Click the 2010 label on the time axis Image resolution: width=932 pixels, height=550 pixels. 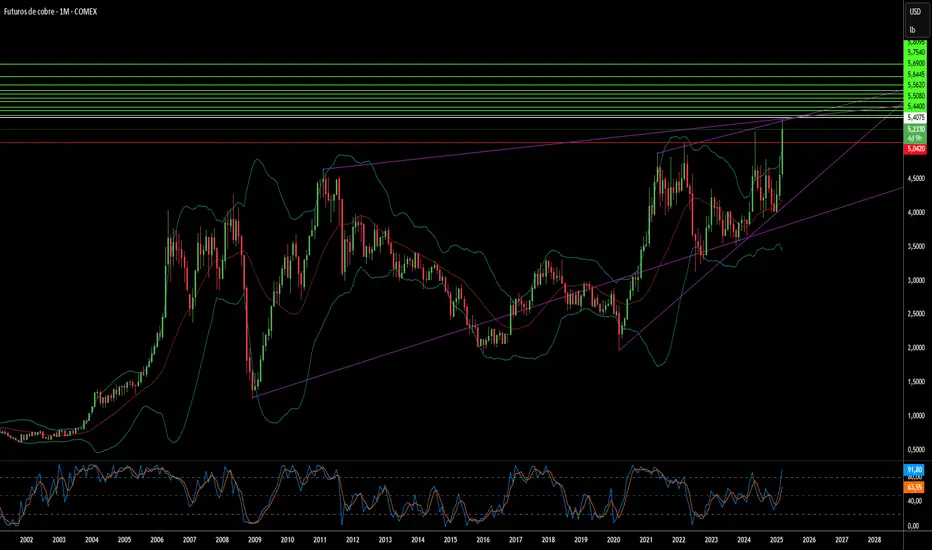click(x=287, y=540)
